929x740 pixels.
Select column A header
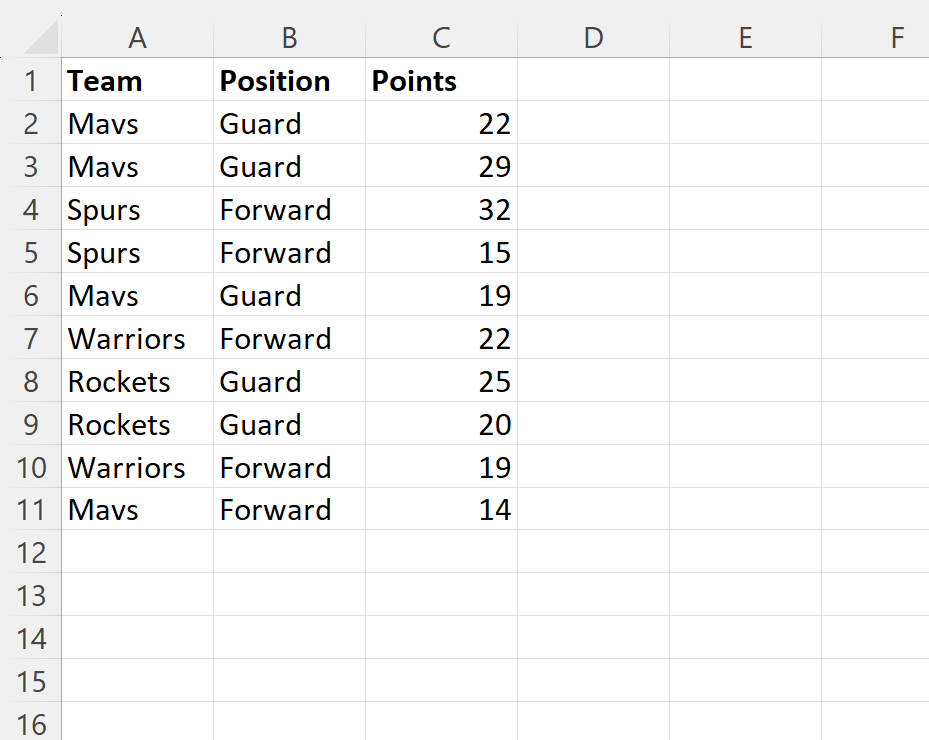[137, 38]
